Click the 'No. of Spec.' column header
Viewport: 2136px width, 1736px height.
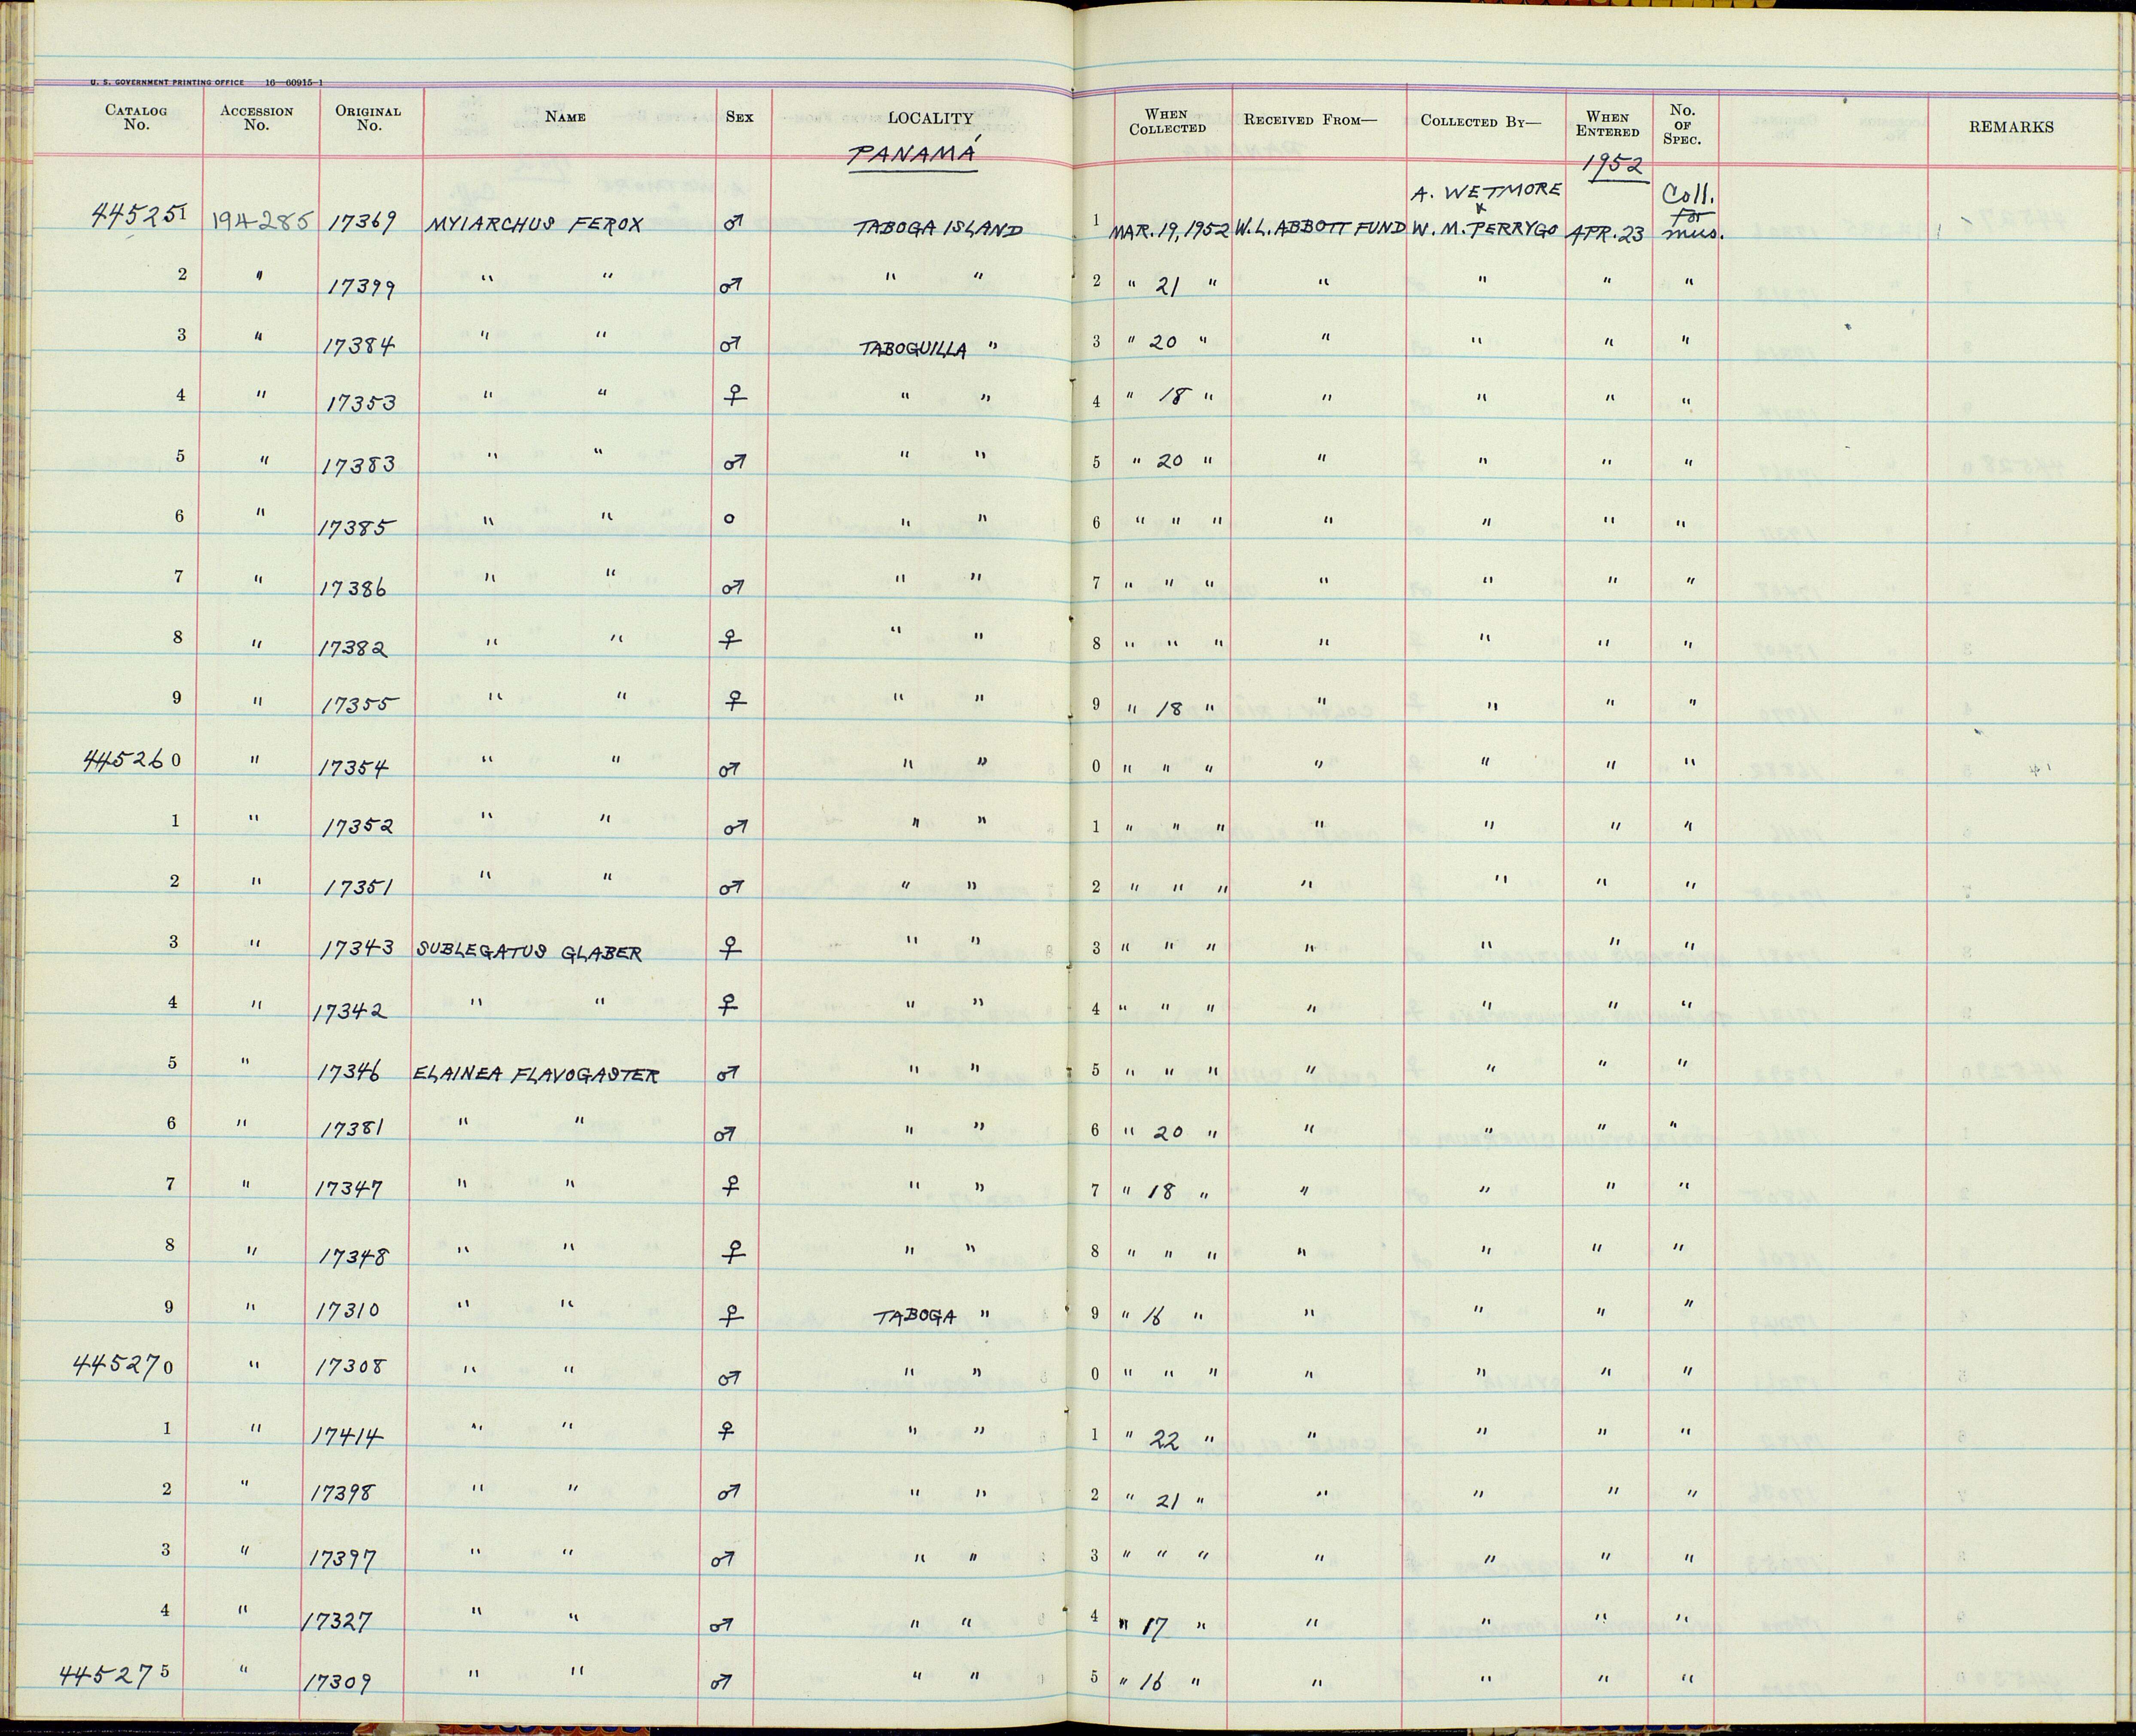pyautogui.click(x=1682, y=125)
